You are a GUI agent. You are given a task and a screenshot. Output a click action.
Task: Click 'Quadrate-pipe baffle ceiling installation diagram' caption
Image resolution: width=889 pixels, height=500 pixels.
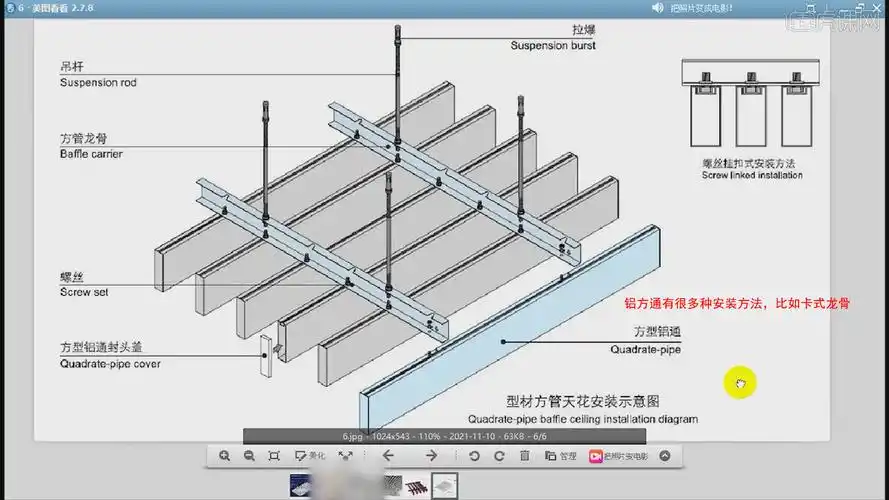(583, 420)
